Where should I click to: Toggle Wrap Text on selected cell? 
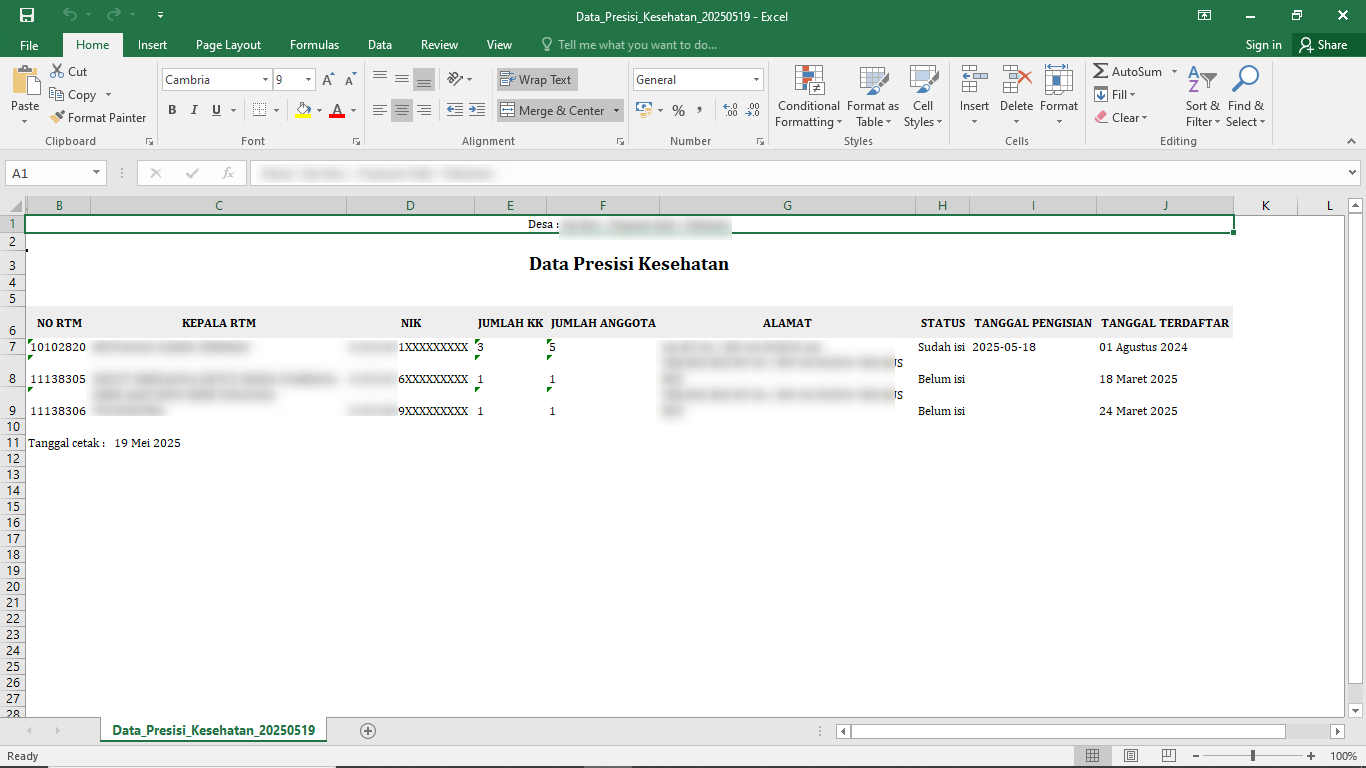[536, 80]
